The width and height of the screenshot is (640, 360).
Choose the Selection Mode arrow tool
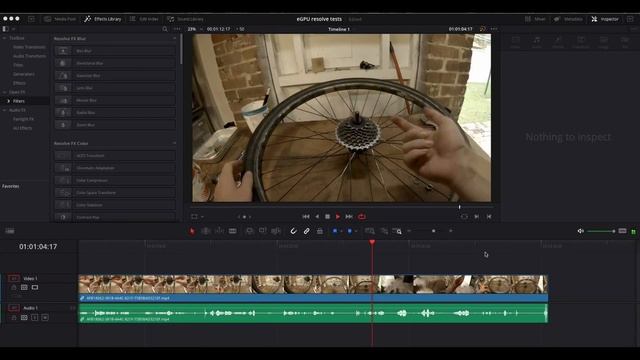click(192, 231)
